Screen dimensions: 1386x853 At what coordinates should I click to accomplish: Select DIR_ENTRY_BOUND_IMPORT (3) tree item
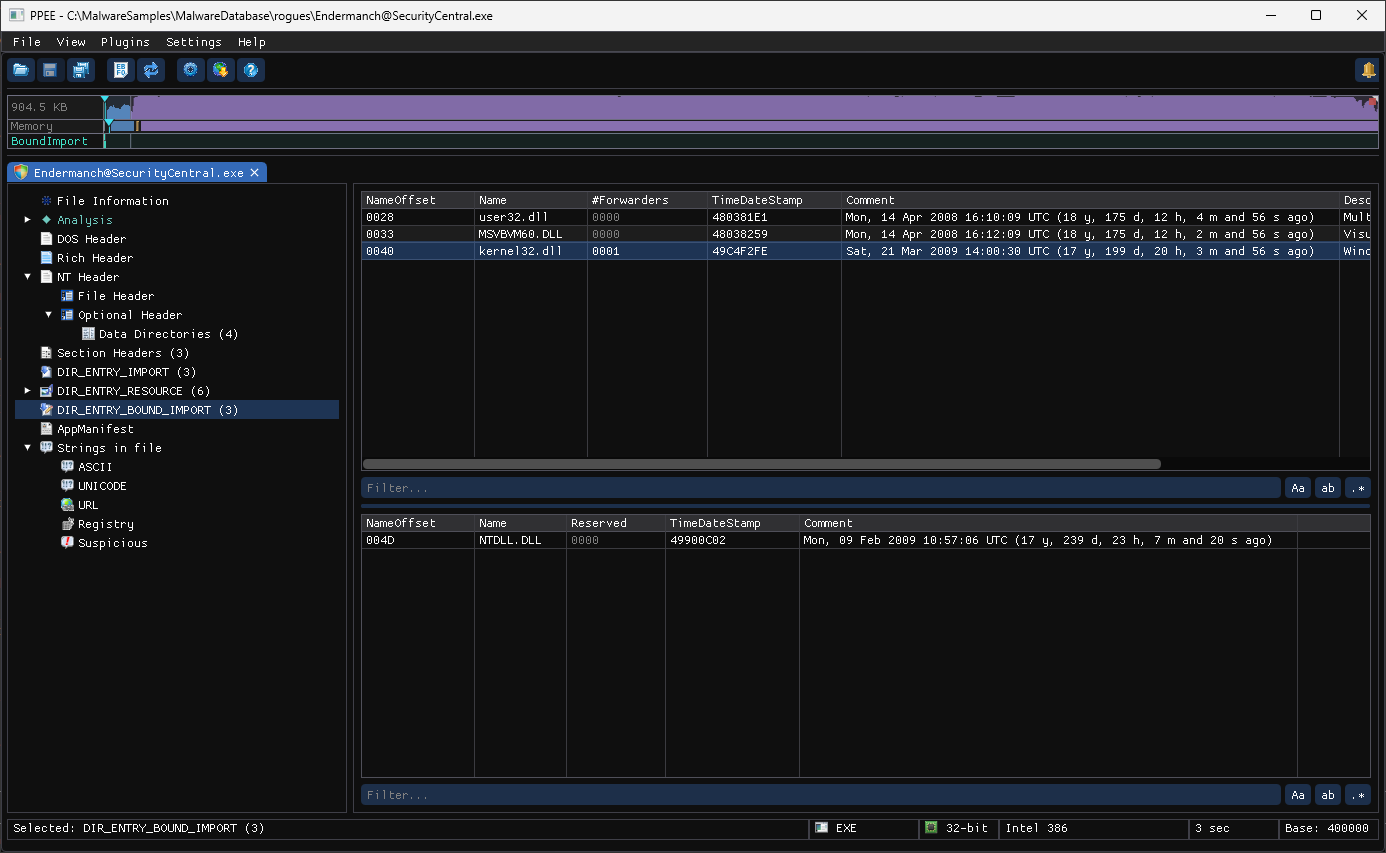tap(177, 410)
